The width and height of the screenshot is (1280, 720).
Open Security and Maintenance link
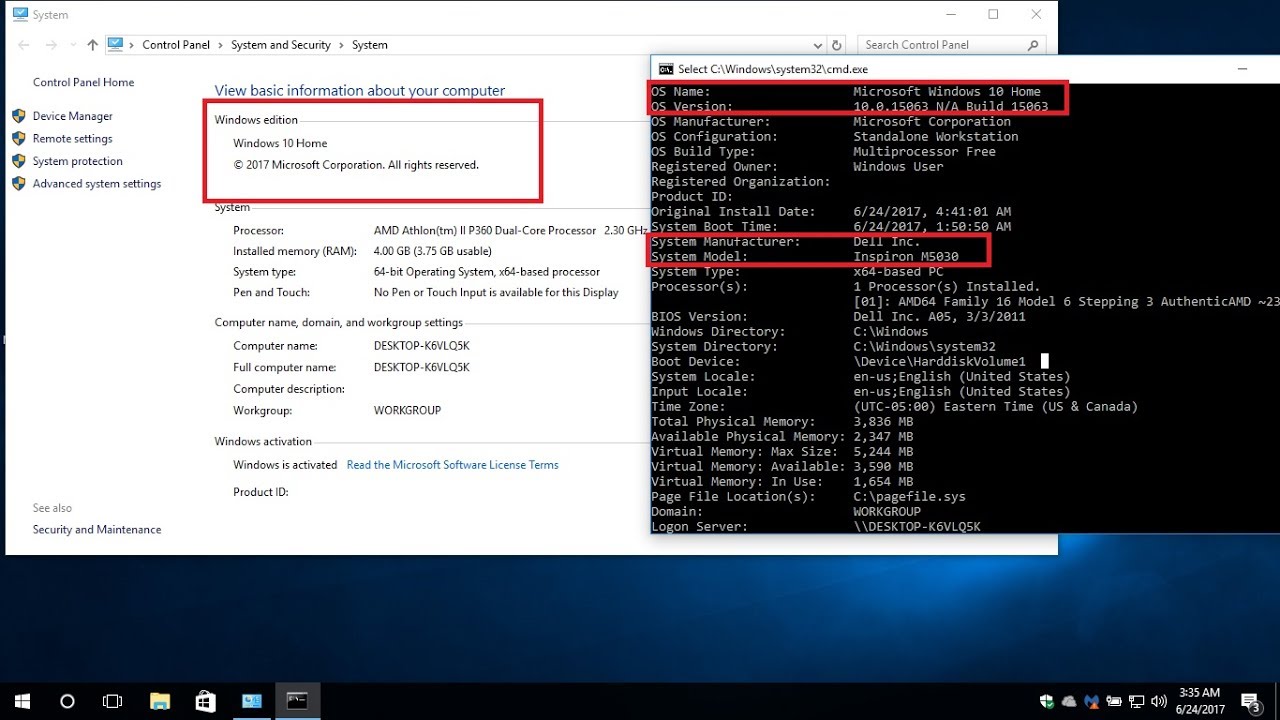tap(96, 530)
